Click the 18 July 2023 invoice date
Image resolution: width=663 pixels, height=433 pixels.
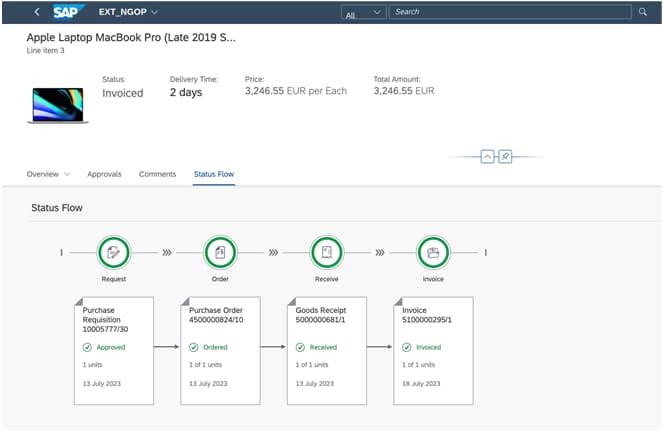(421, 384)
